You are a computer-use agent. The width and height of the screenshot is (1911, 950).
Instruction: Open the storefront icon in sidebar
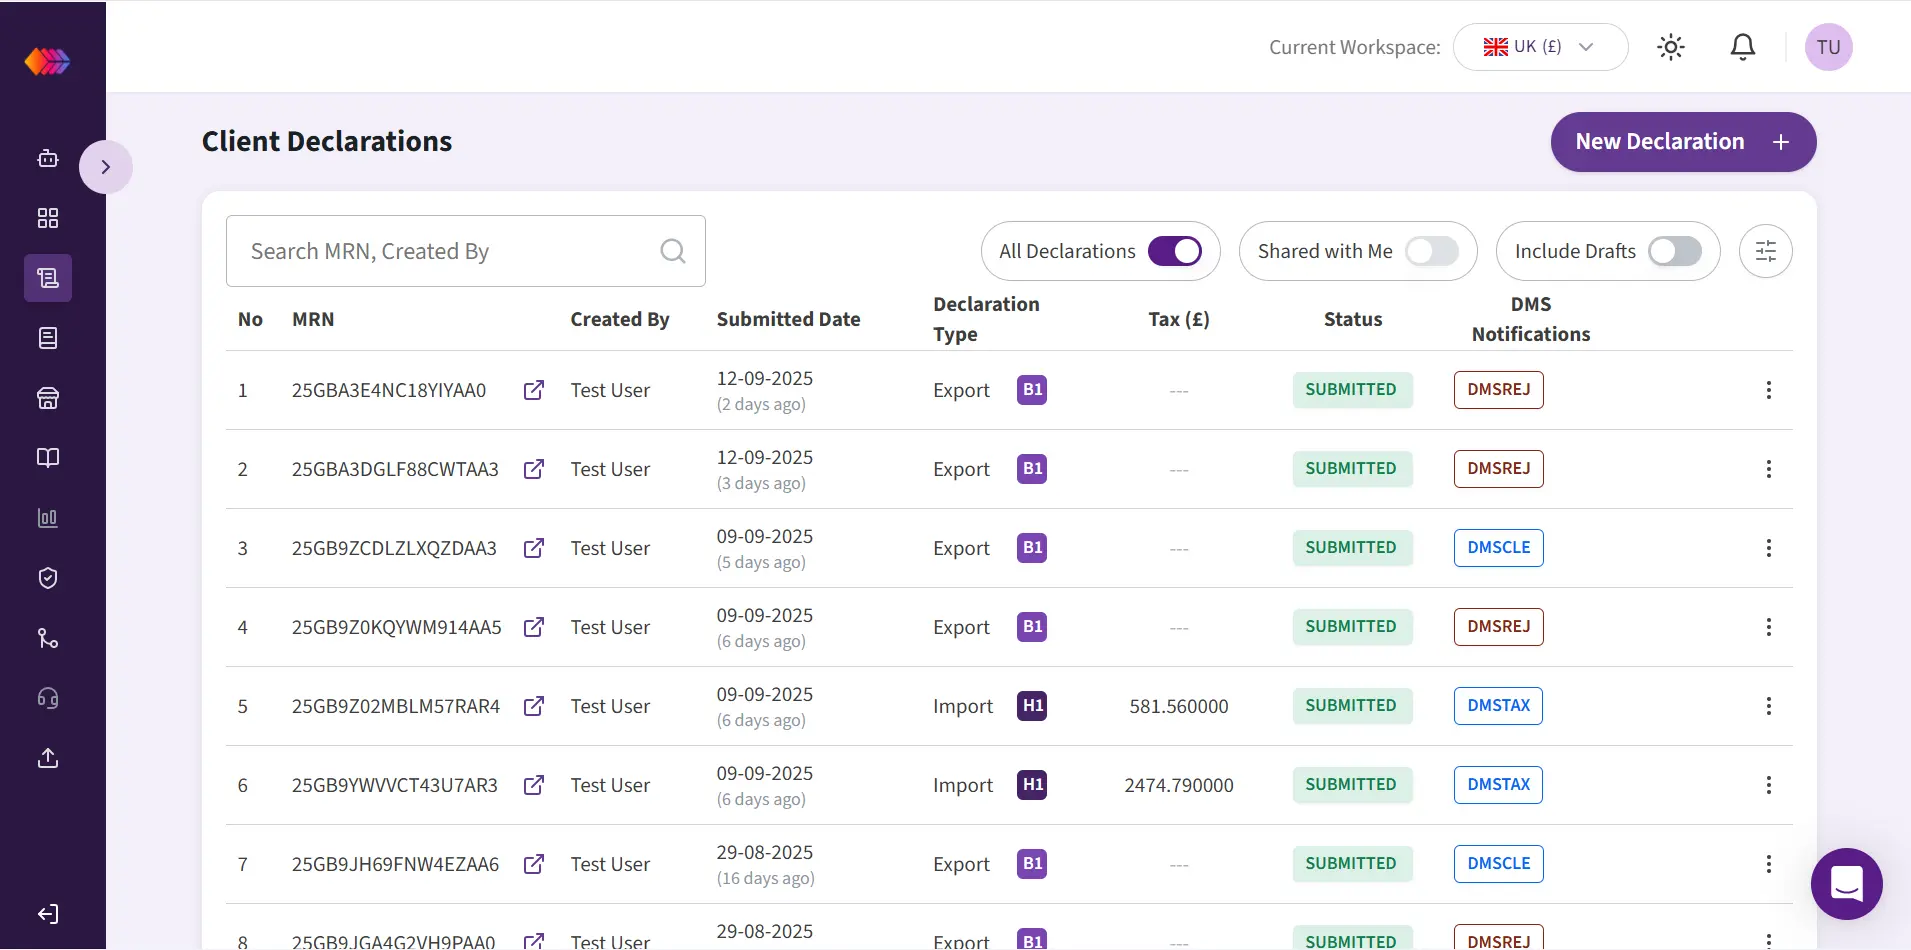pyautogui.click(x=48, y=398)
